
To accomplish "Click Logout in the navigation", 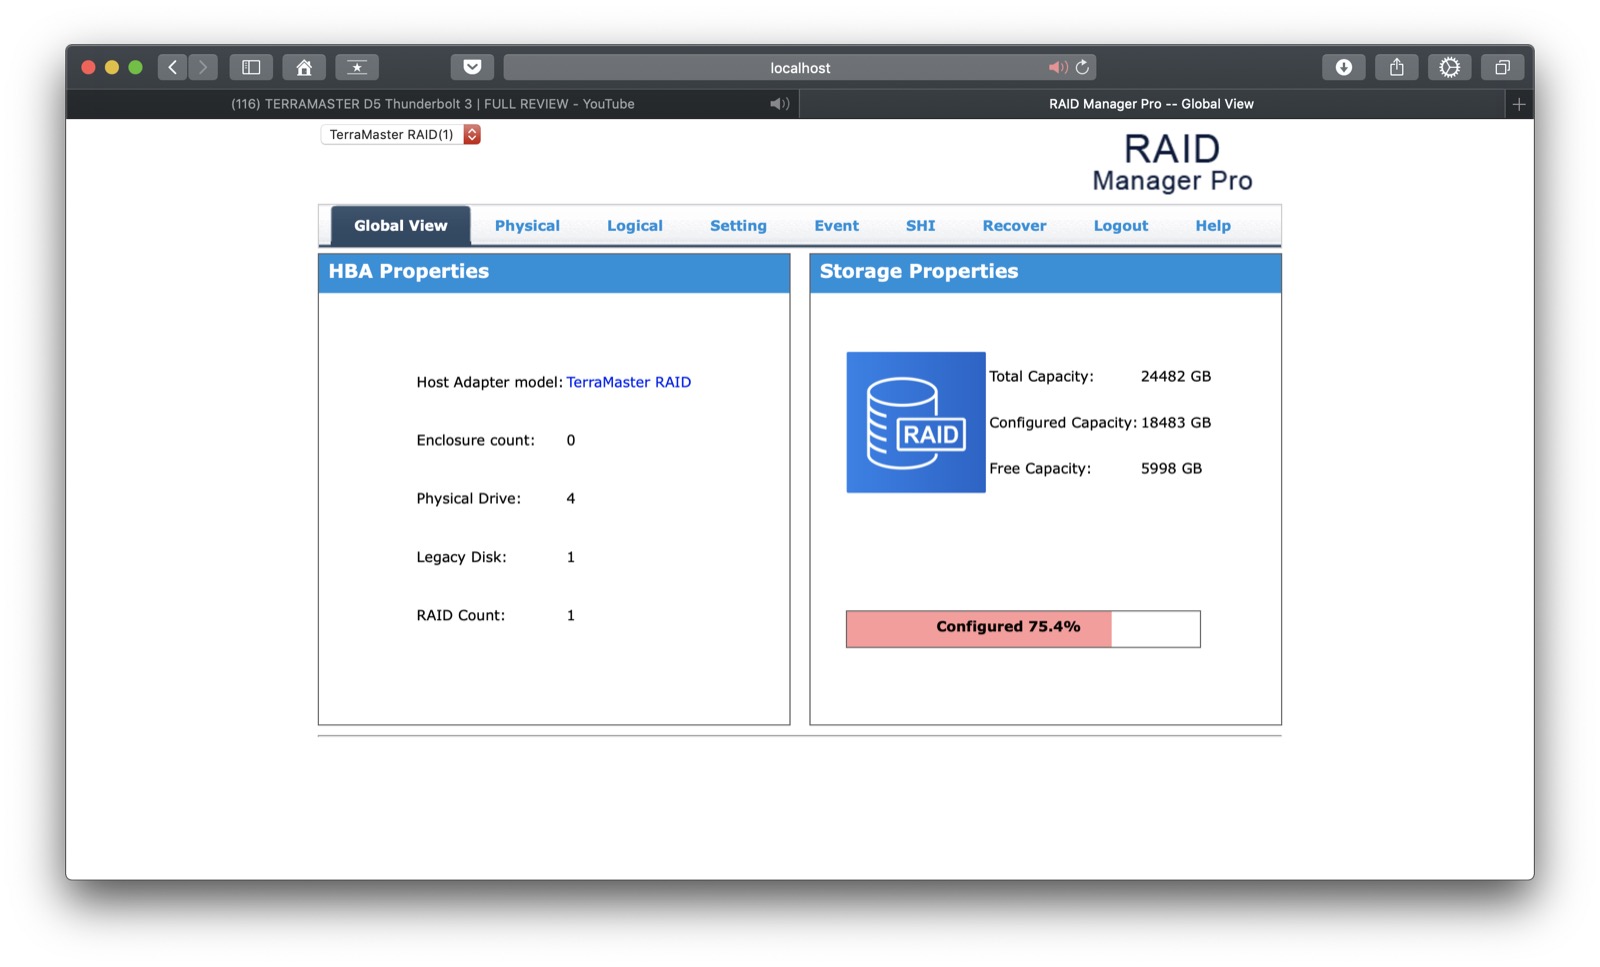I will (x=1121, y=226).
